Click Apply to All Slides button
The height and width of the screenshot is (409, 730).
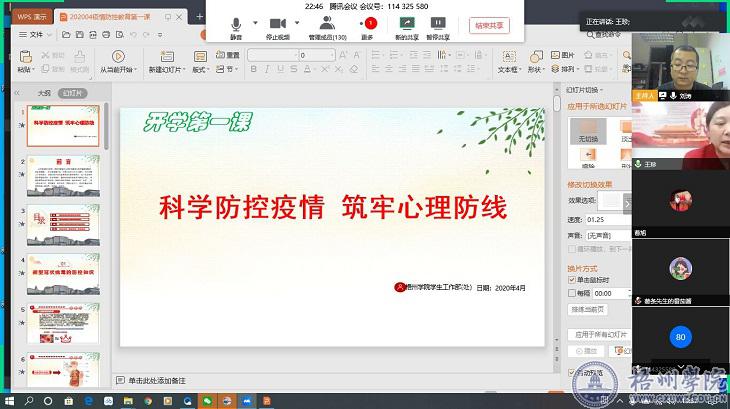tap(598, 334)
